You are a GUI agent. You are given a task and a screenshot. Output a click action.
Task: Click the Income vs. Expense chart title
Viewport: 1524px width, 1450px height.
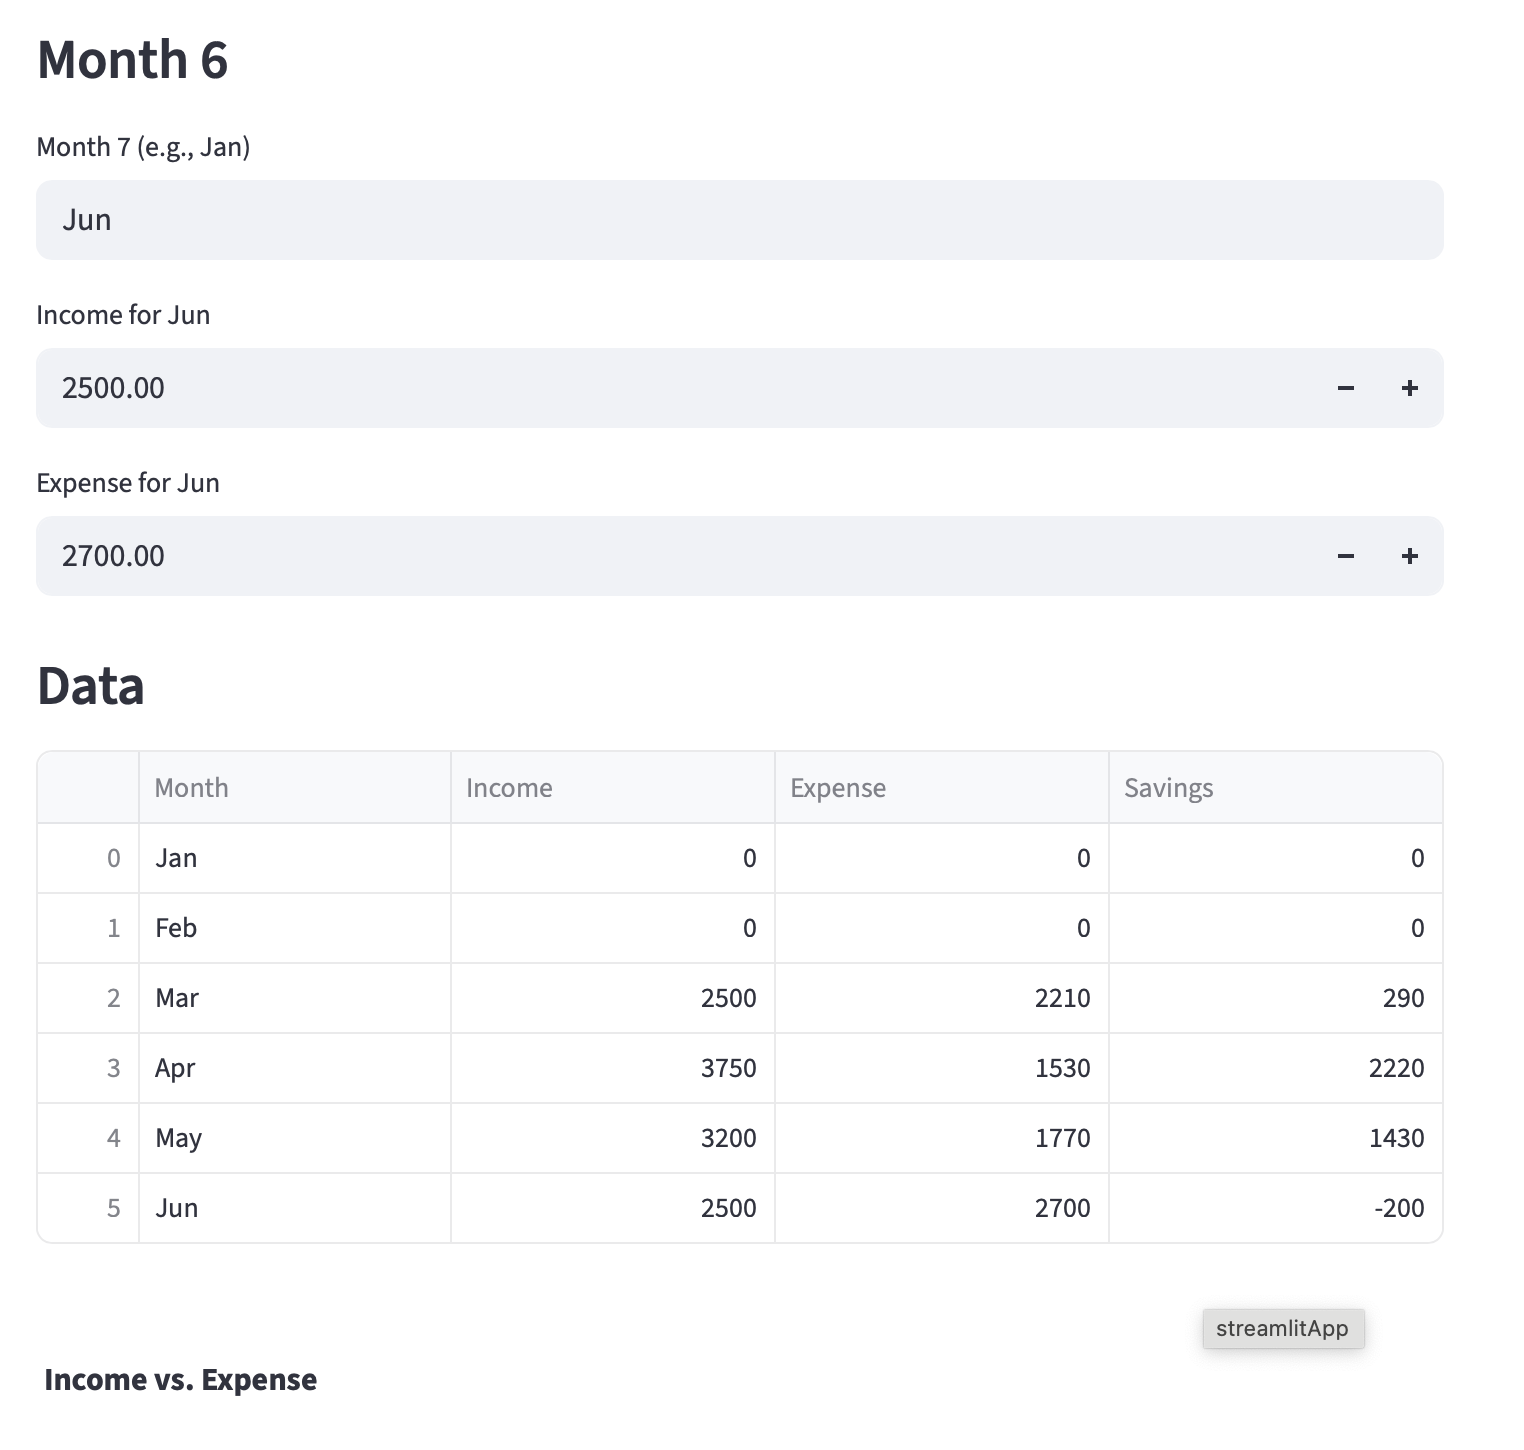coord(181,1379)
